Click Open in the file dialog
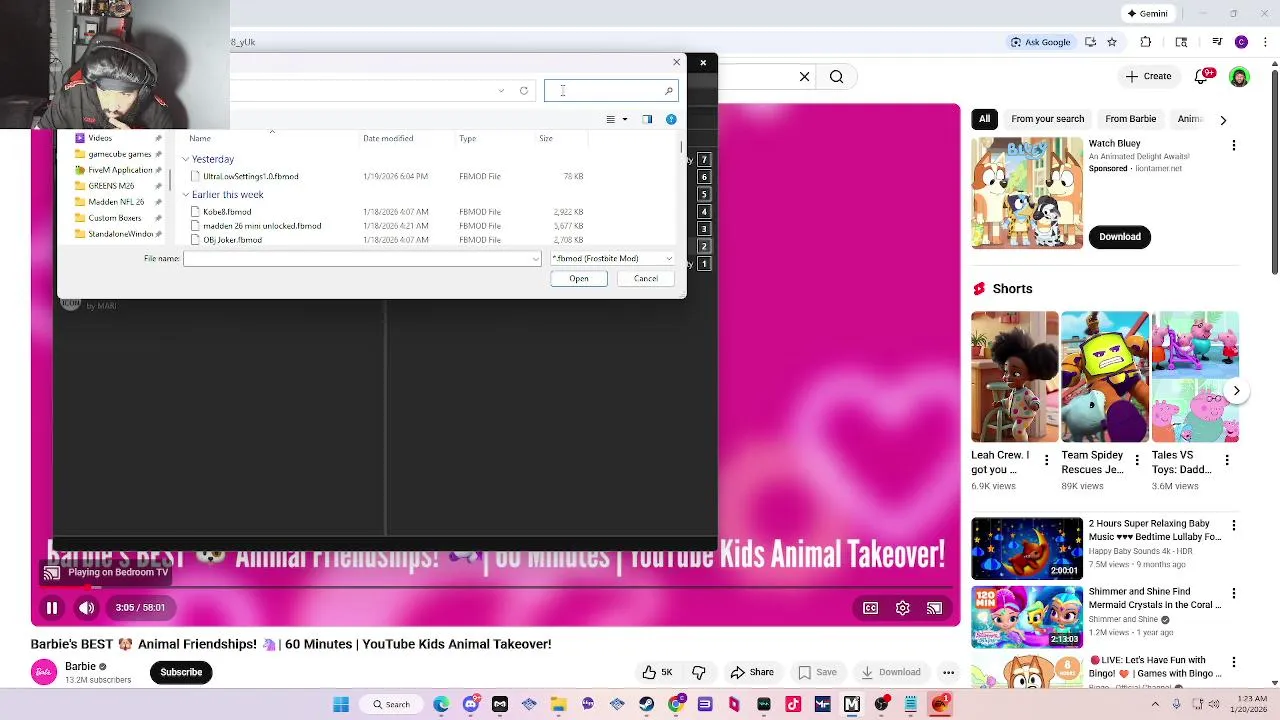 (x=579, y=279)
